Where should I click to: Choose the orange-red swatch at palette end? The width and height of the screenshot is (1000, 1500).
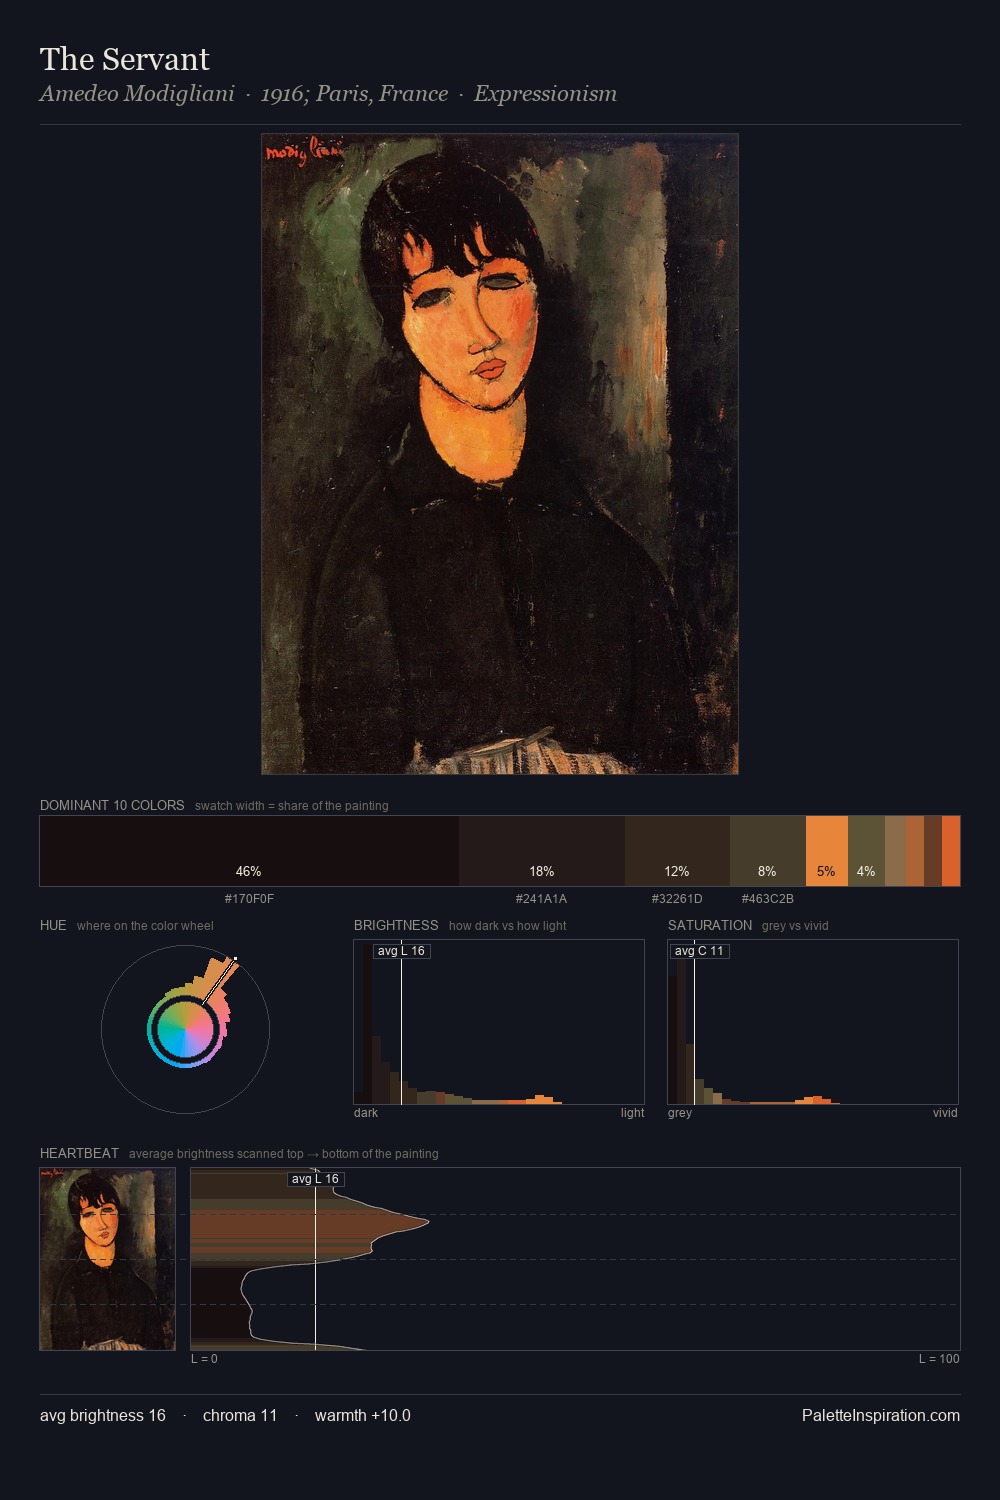click(951, 851)
